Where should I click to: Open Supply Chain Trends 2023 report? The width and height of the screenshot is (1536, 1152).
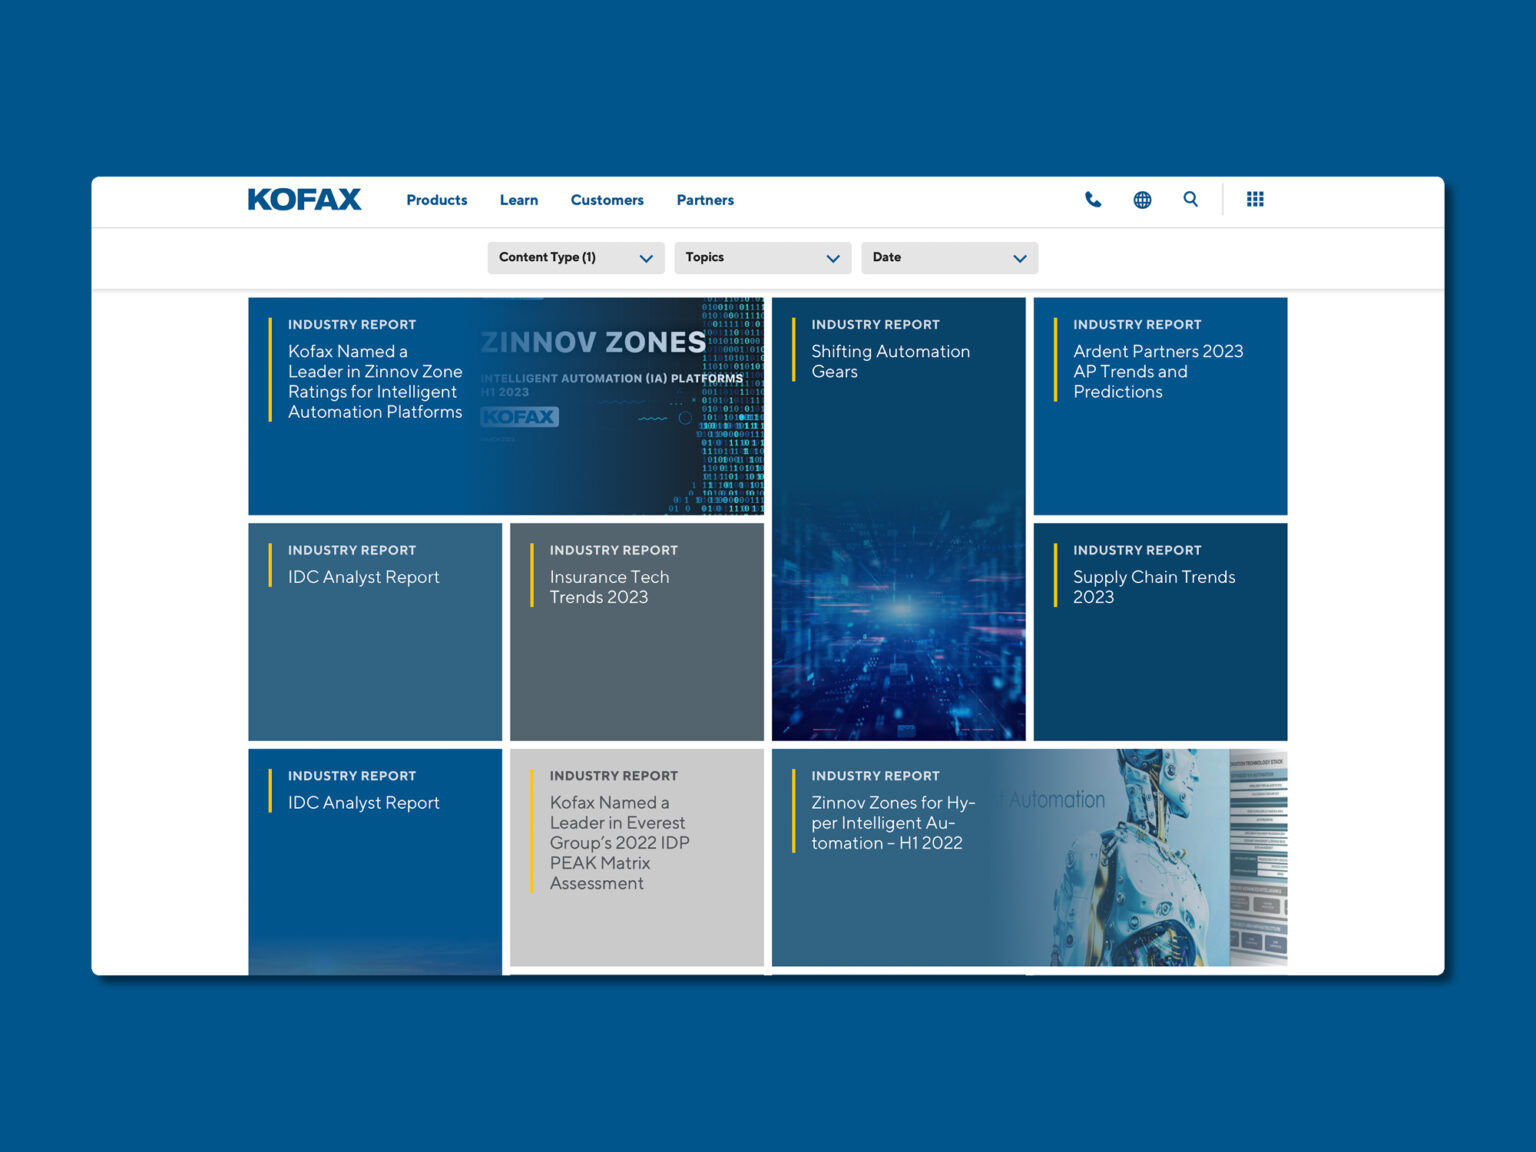click(x=1154, y=587)
